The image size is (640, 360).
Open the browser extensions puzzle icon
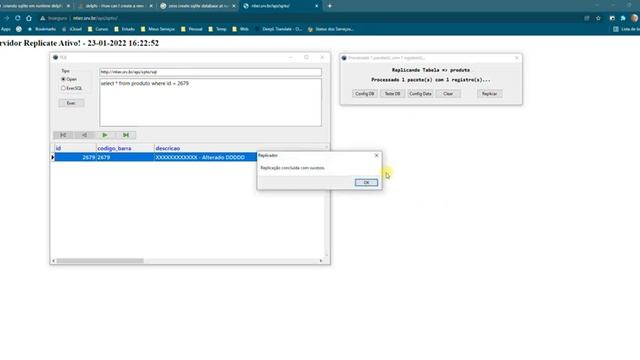(x=623, y=18)
